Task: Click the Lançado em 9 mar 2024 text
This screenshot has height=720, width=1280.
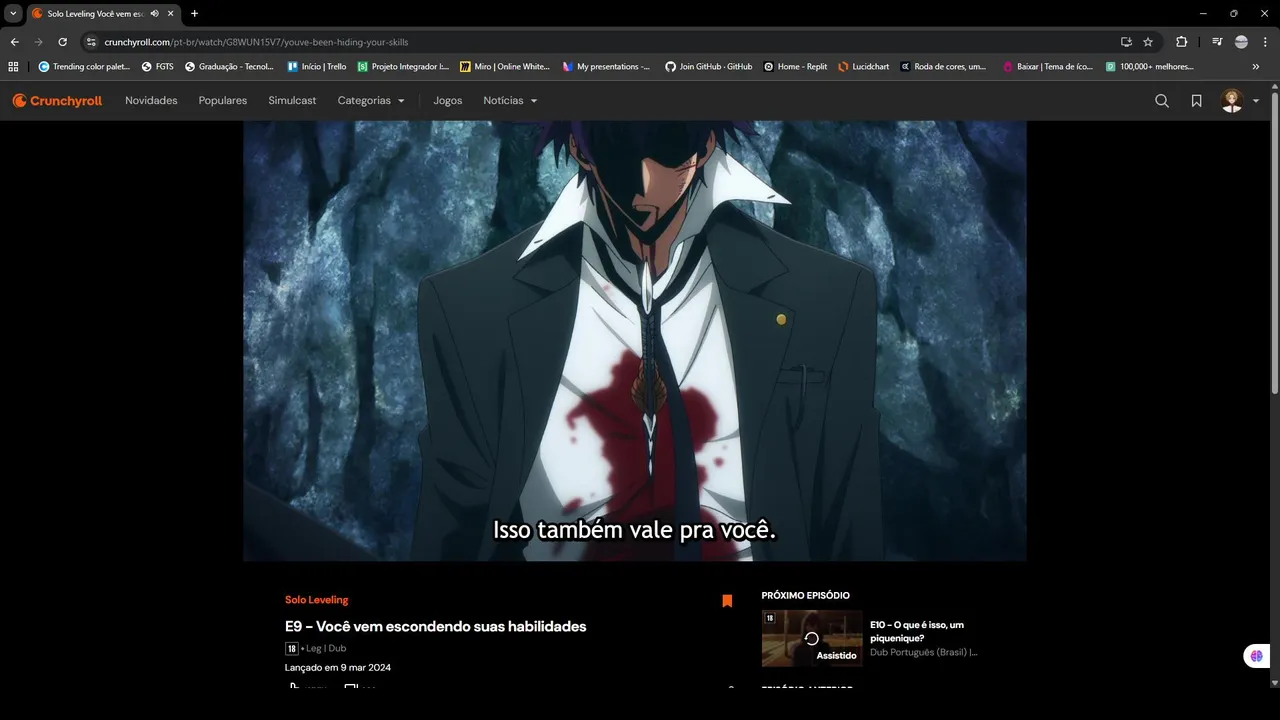Action: tap(338, 667)
